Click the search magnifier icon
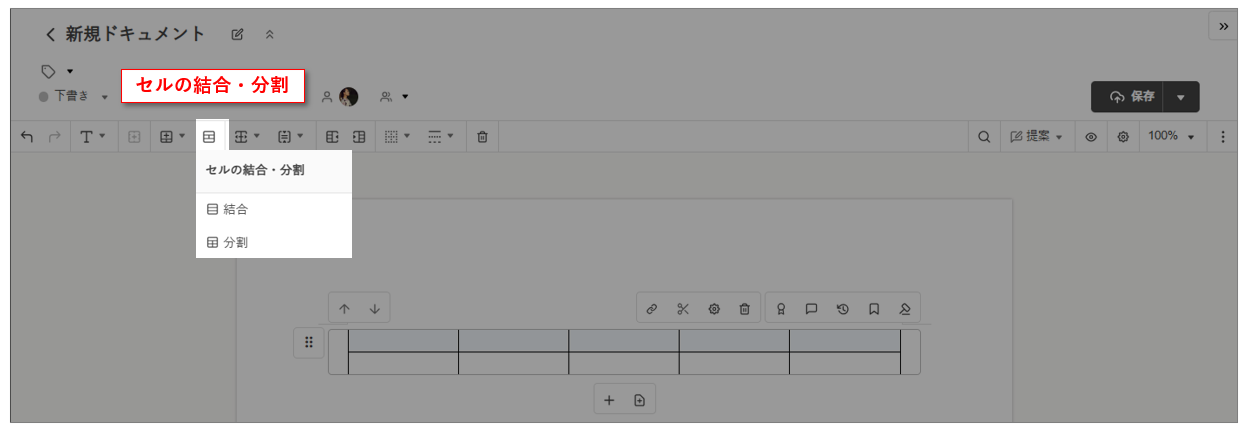The image size is (1246, 433). tap(984, 136)
